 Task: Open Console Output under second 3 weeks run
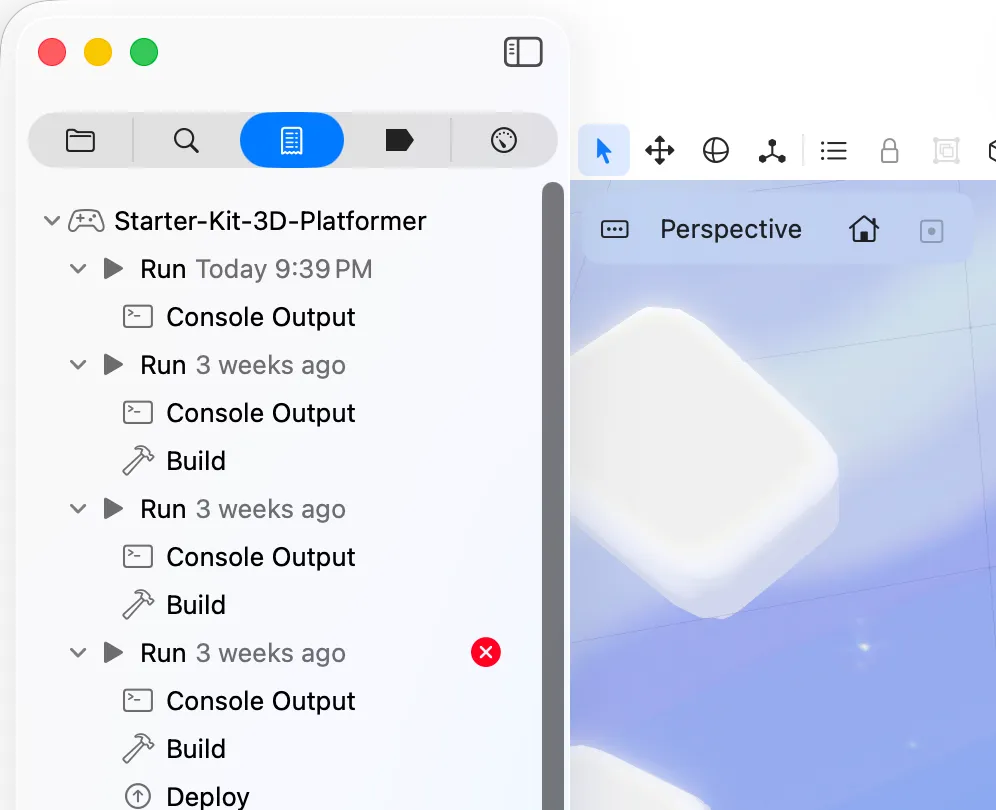click(x=260, y=557)
